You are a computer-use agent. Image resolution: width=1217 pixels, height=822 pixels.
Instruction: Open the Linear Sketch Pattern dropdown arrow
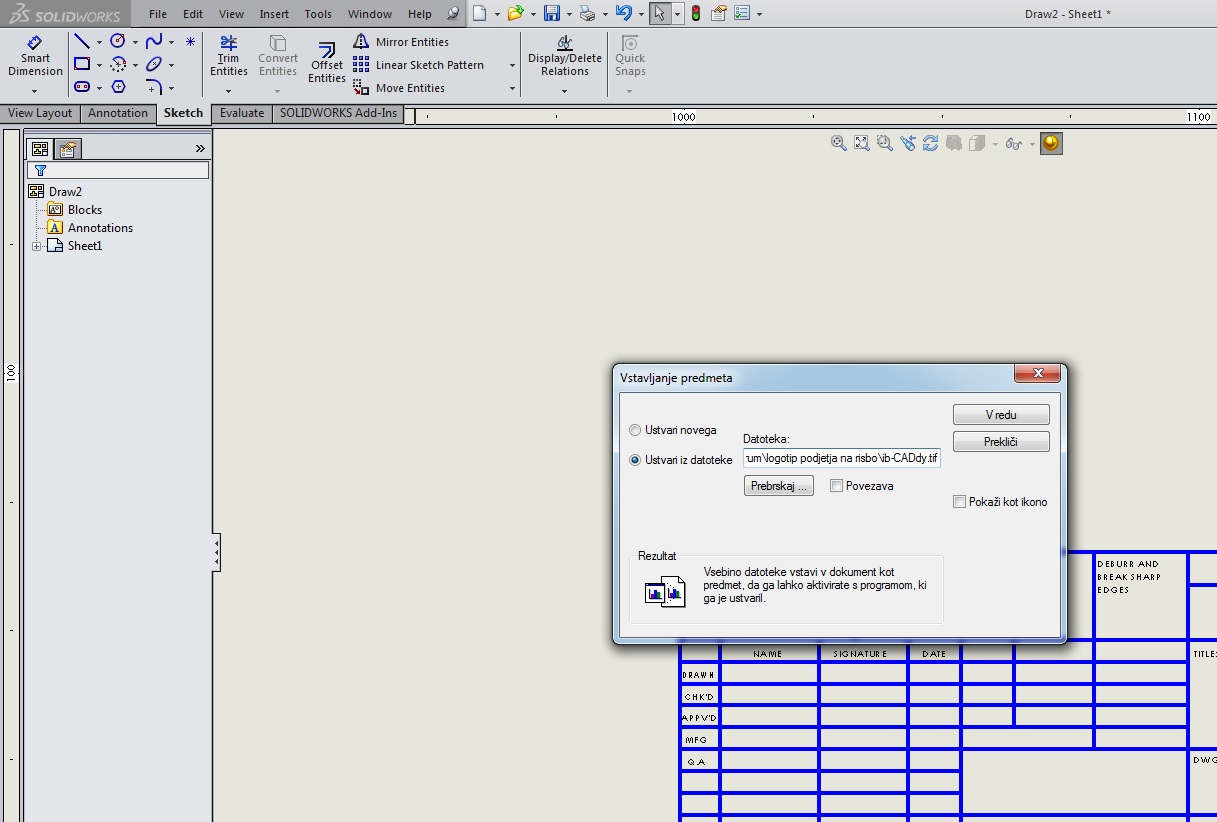pyautogui.click(x=512, y=66)
